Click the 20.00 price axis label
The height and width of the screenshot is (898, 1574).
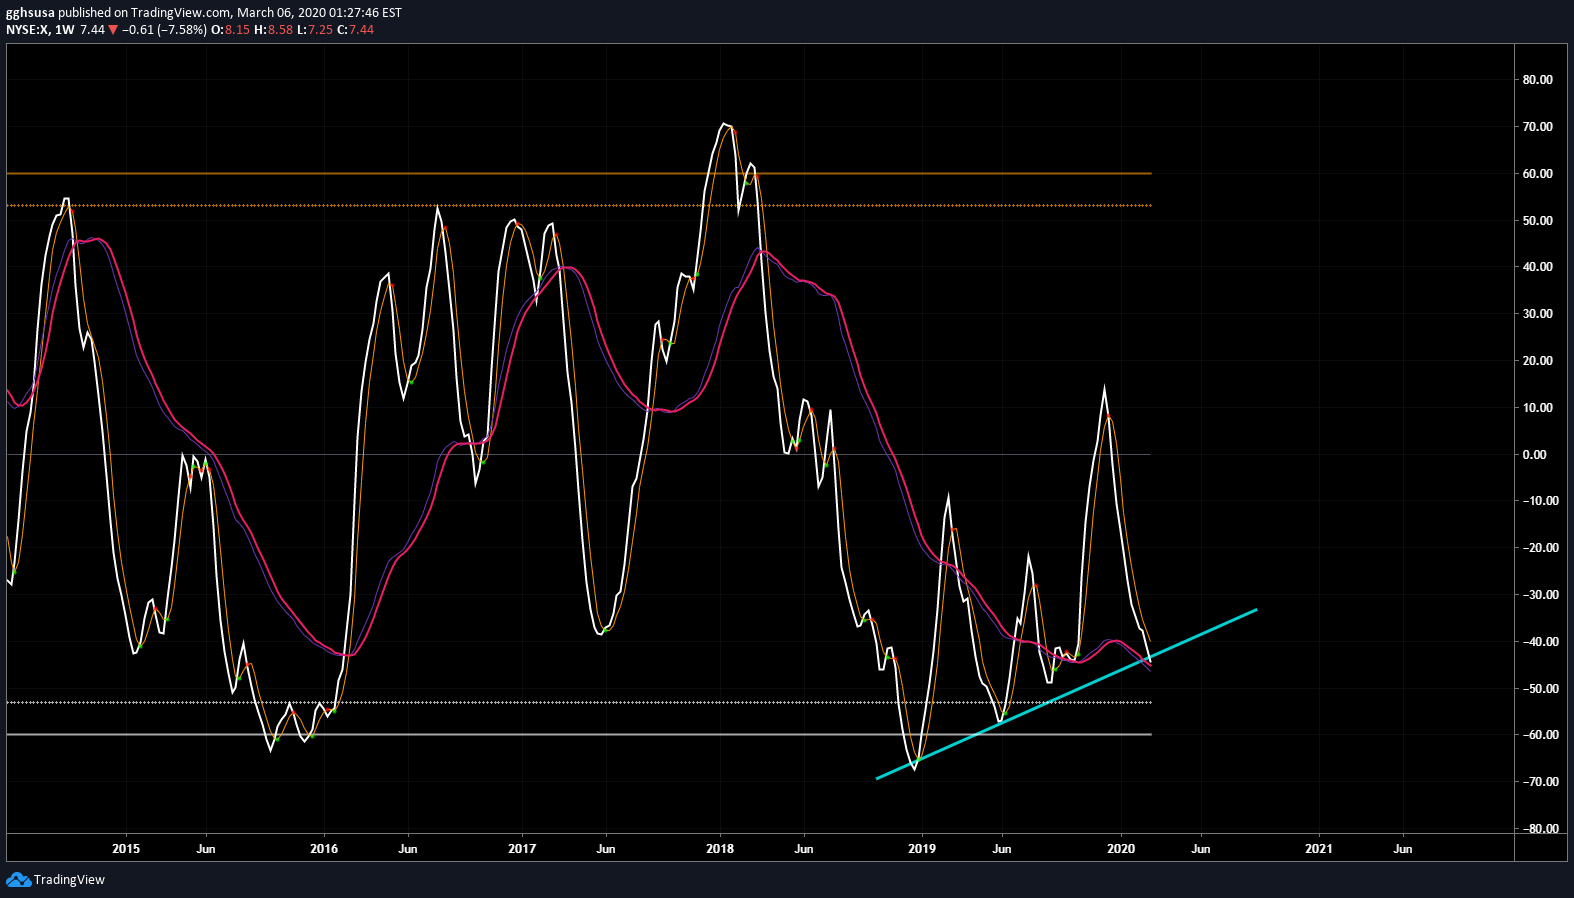(x=1537, y=361)
